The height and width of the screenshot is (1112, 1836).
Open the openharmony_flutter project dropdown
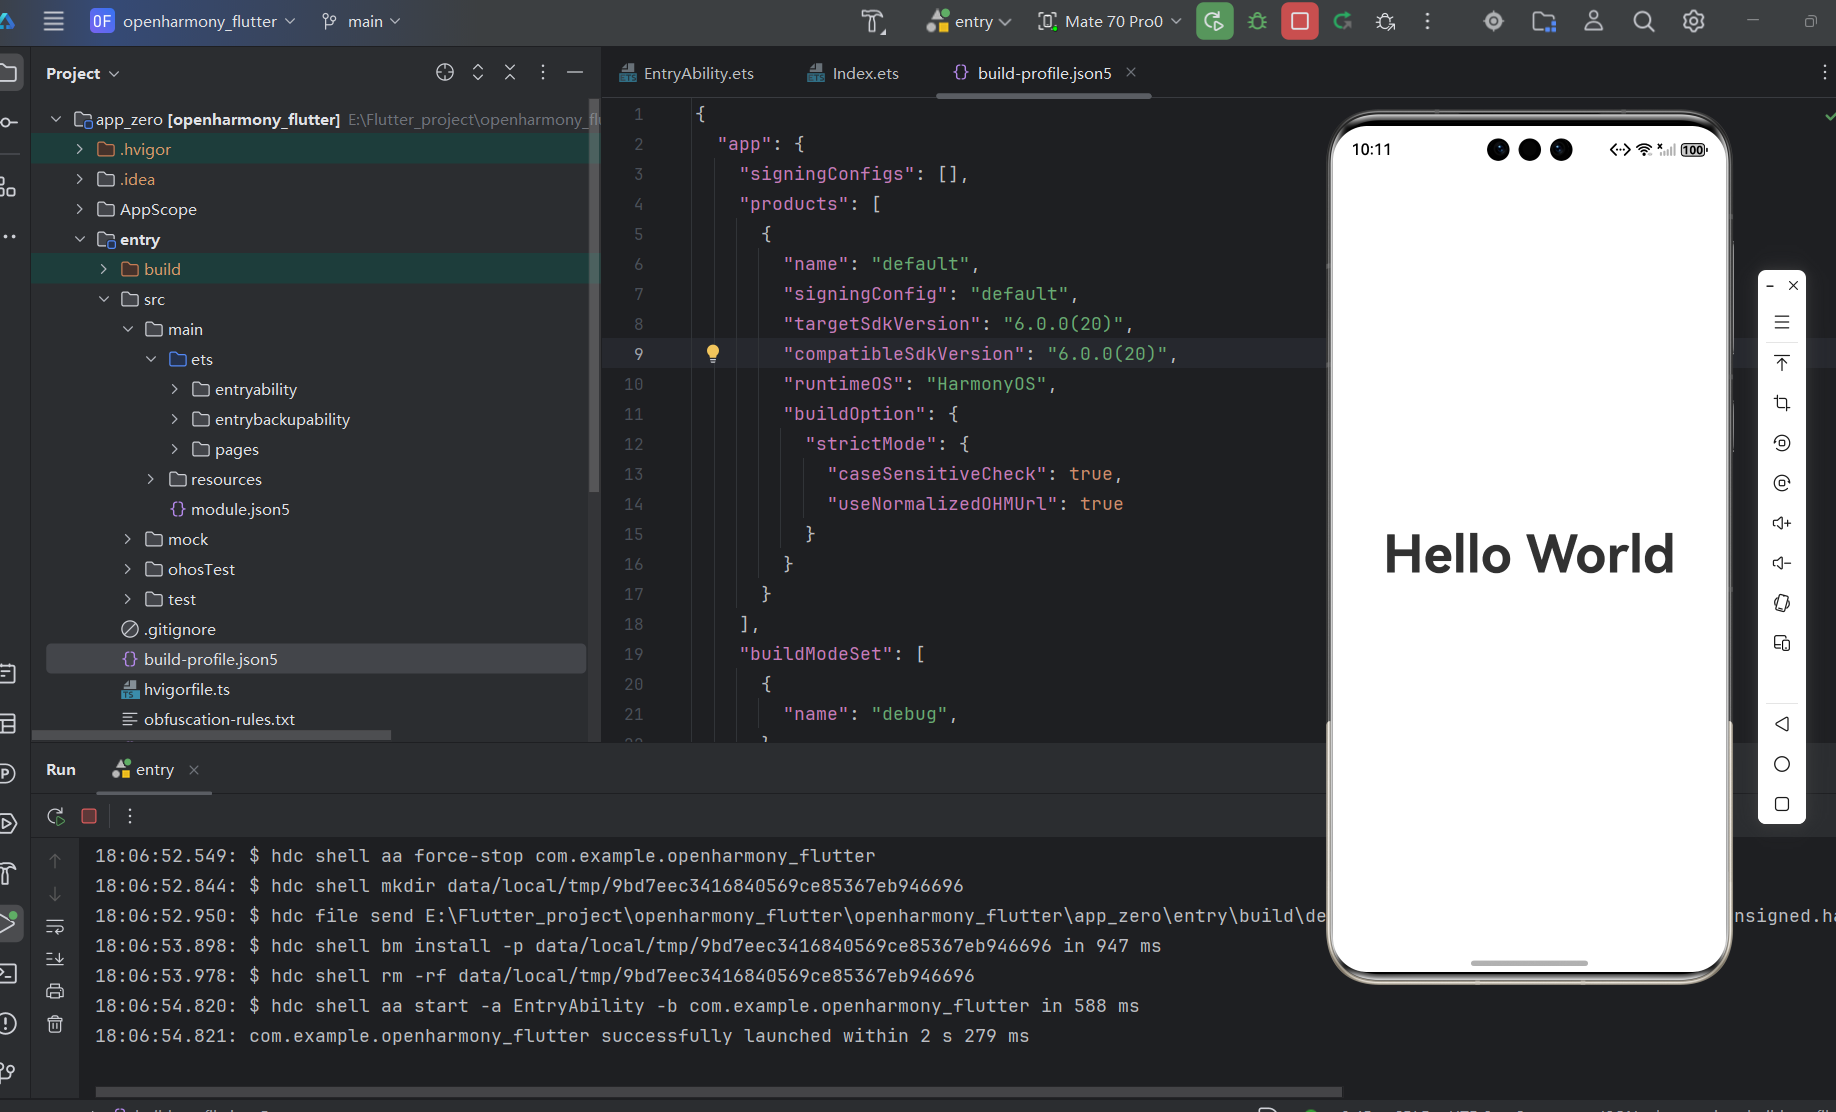(x=193, y=21)
